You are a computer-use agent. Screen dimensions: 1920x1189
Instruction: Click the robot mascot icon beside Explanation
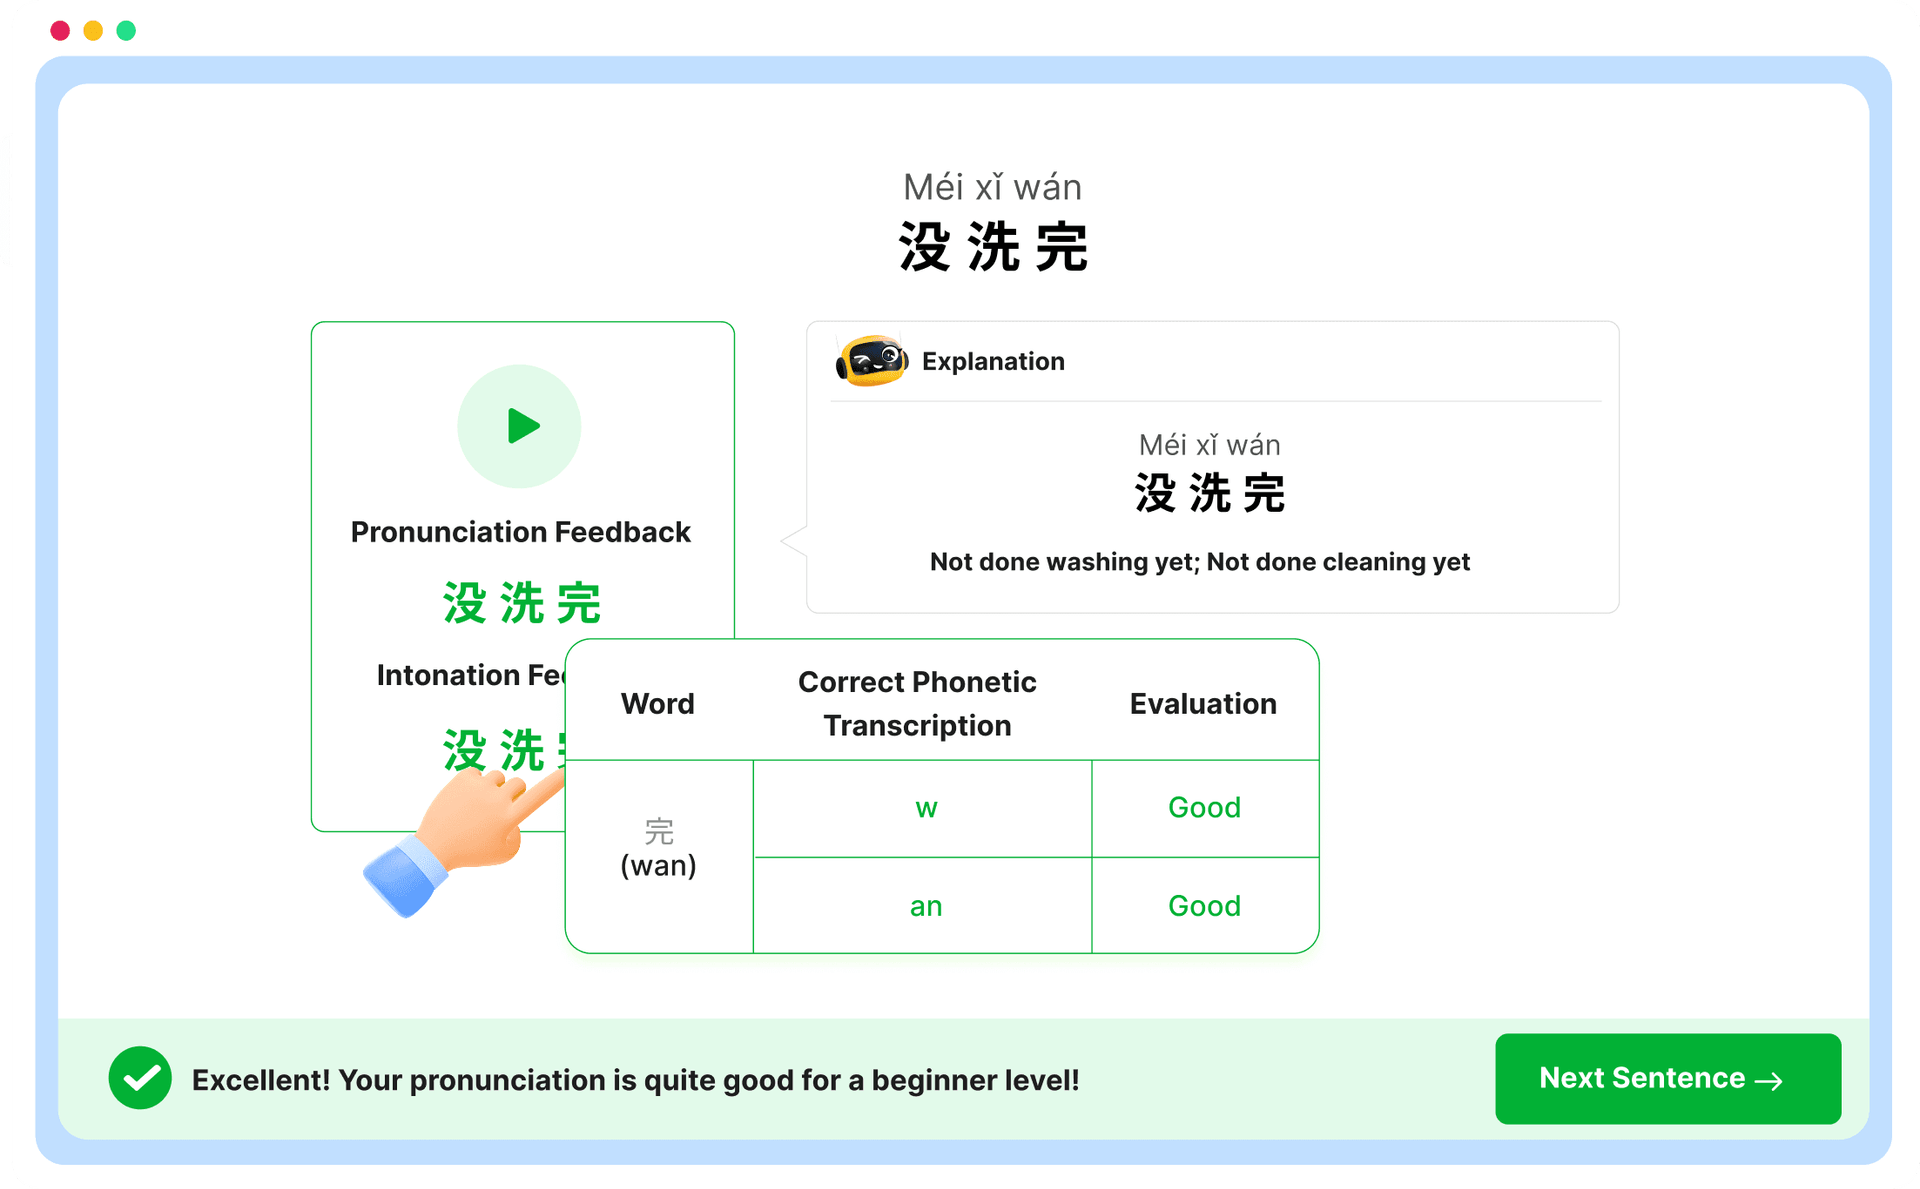pyautogui.click(x=870, y=361)
